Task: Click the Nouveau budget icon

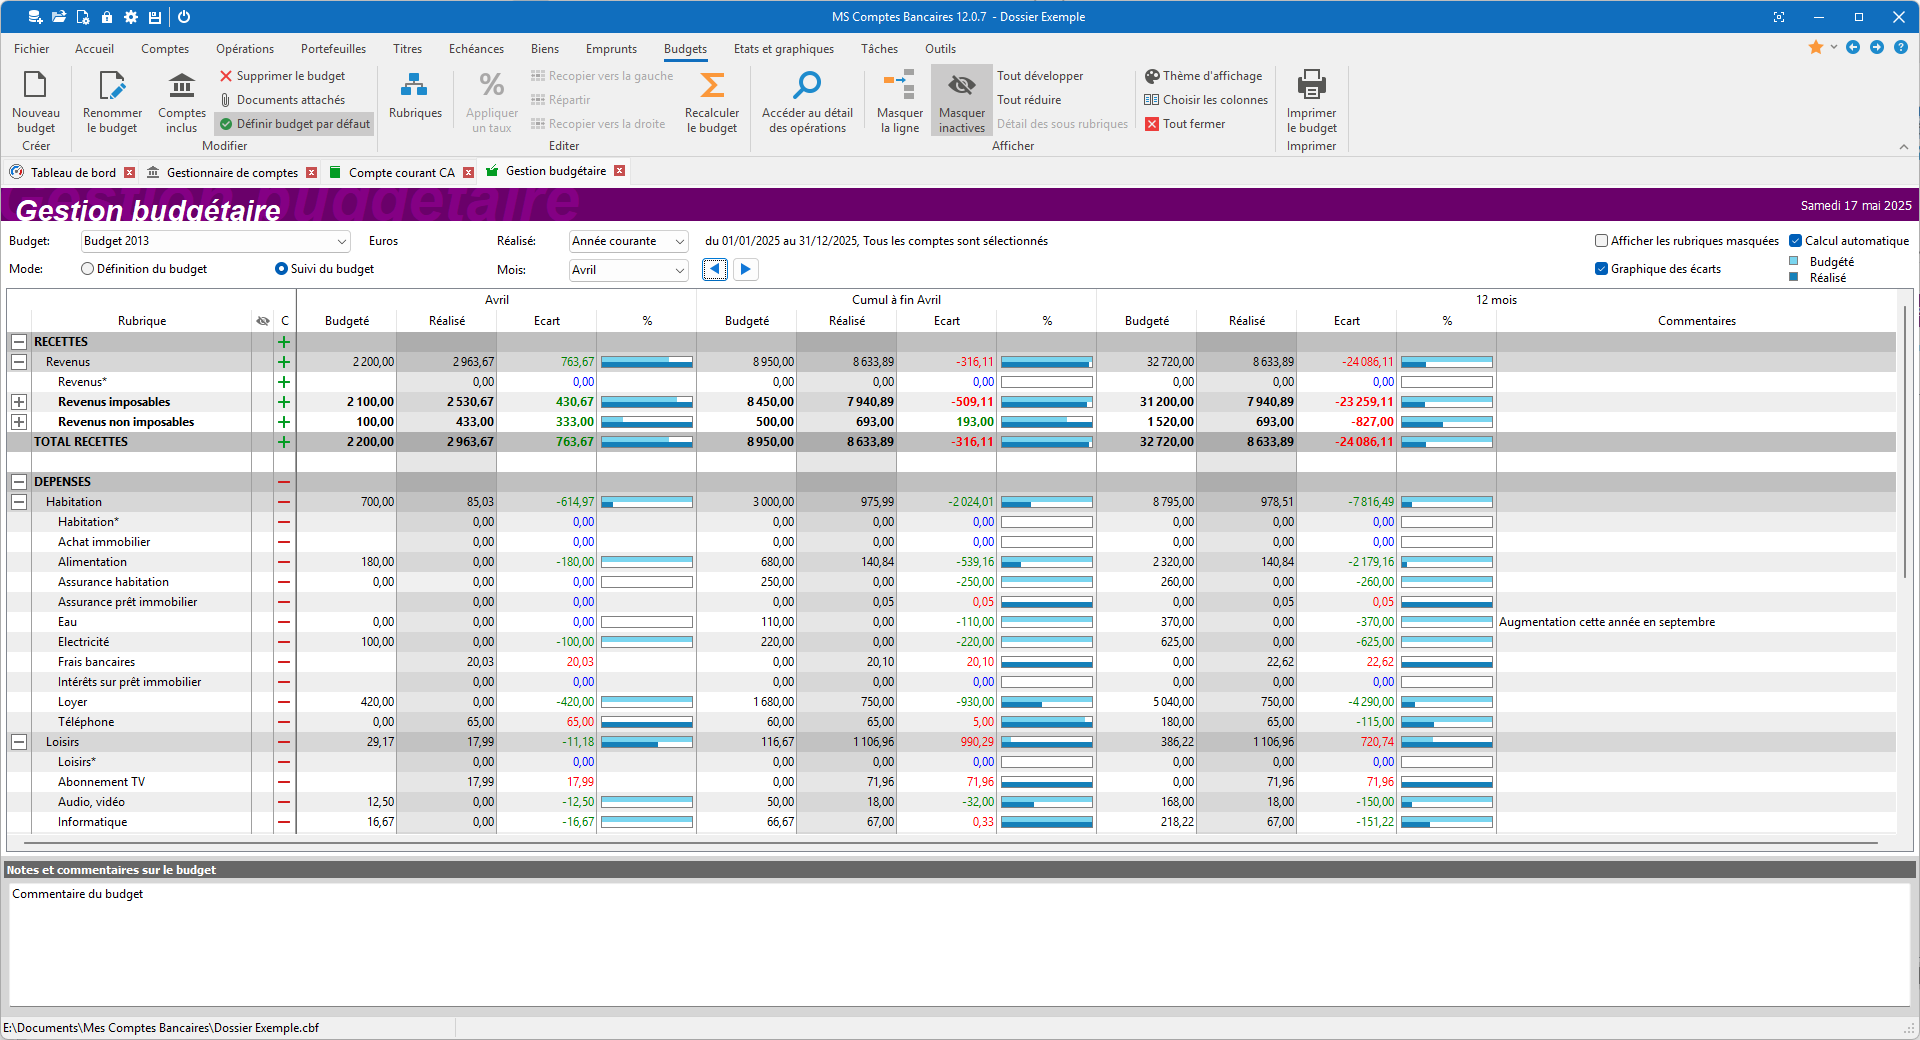Action: tap(36, 86)
